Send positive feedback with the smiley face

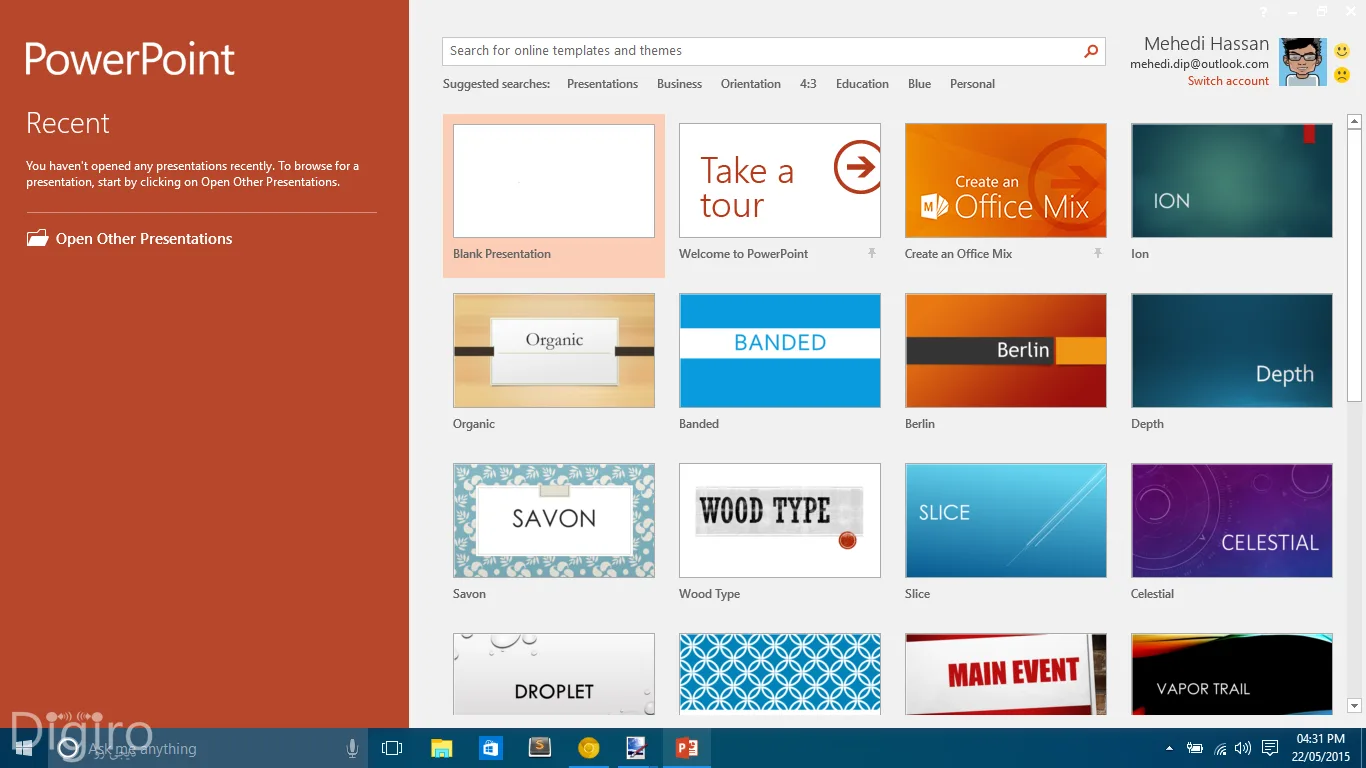pyautogui.click(x=1342, y=51)
